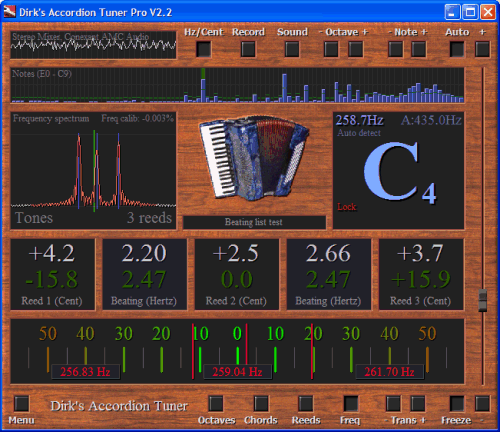The height and width of the screenshot is (432, 500).
Task: Click the 2.20 Beating (Hertz) panel
Action: (x=144, y=274)
